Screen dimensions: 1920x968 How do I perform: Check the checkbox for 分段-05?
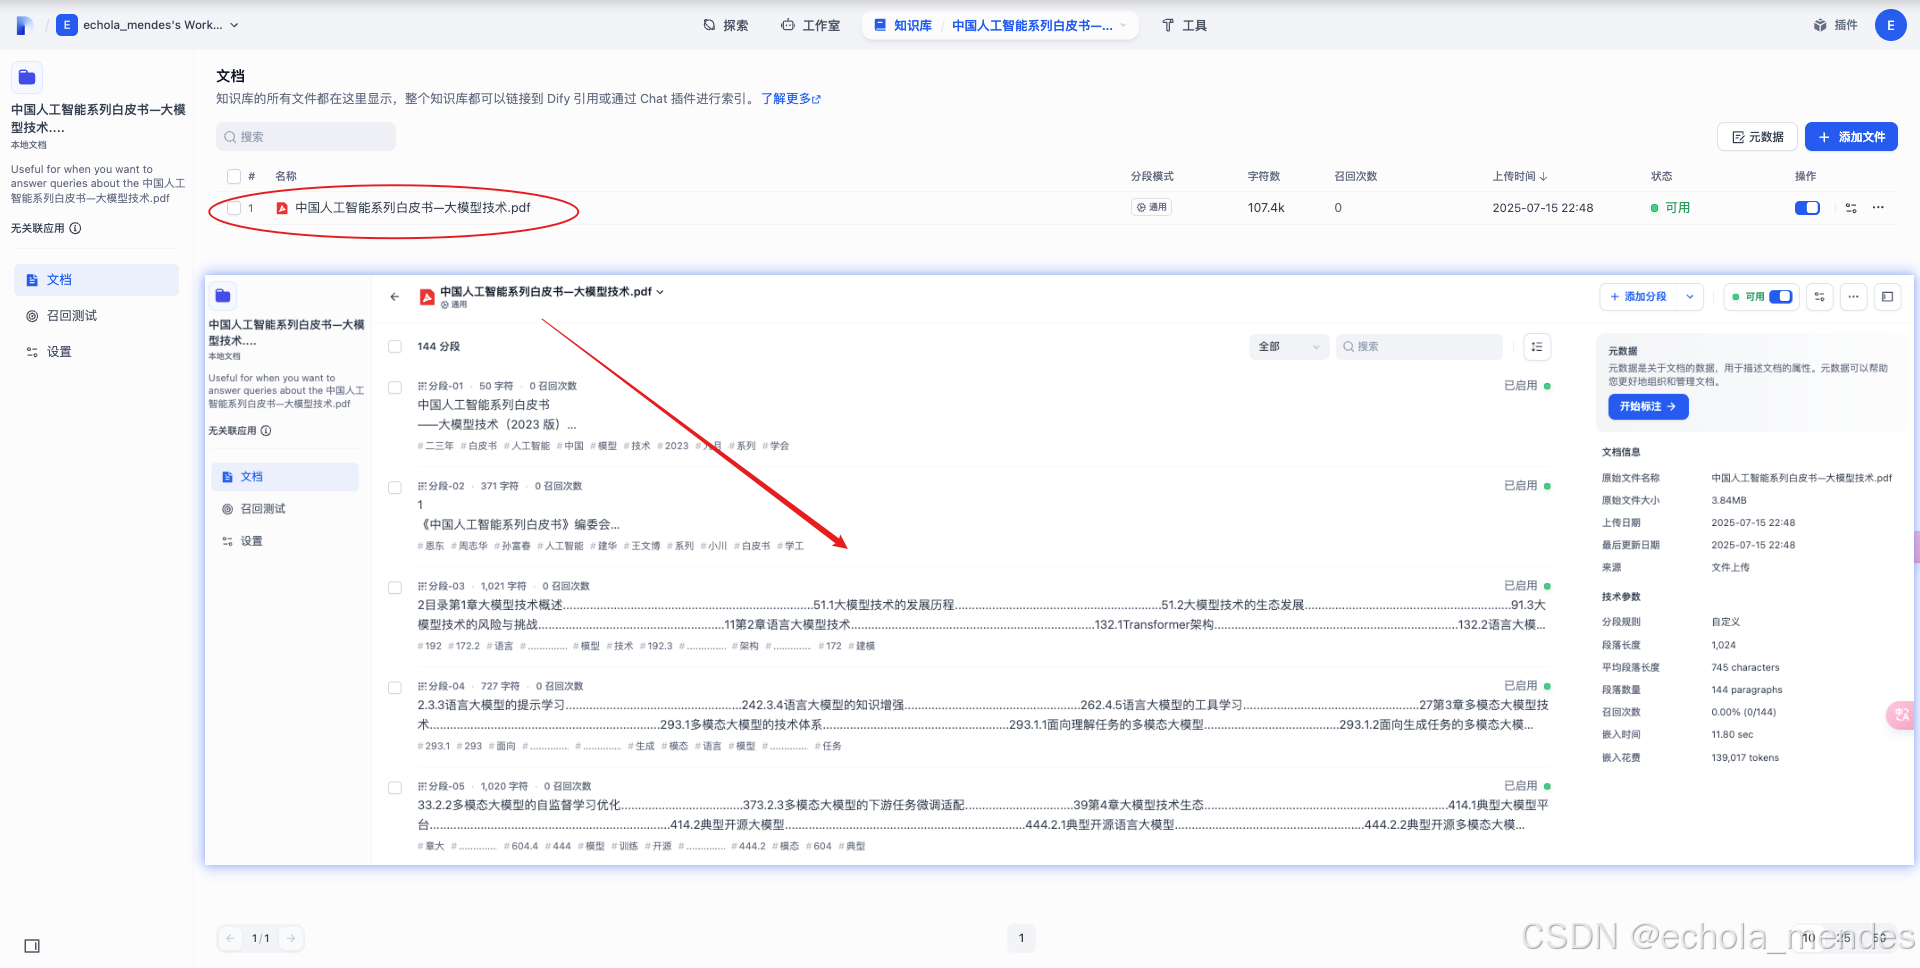pyautogui.click(x=395, y=787)
